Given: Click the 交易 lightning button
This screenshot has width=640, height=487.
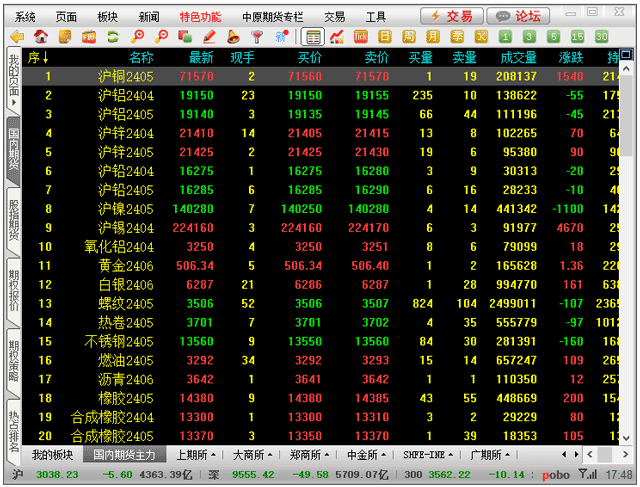Looking at the screenshot, I should (452, 16).
